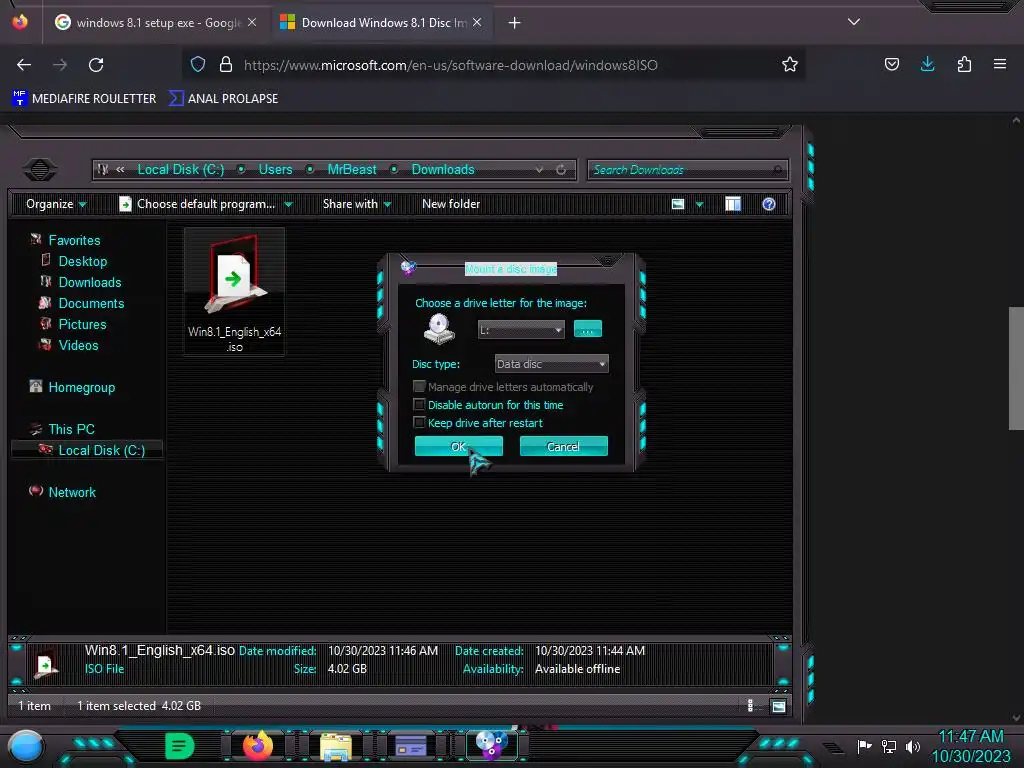The image size is (1024, 768).
Task: Open Firefox from the taskbar
Action: pyautogui.click(x=258, y=746)
